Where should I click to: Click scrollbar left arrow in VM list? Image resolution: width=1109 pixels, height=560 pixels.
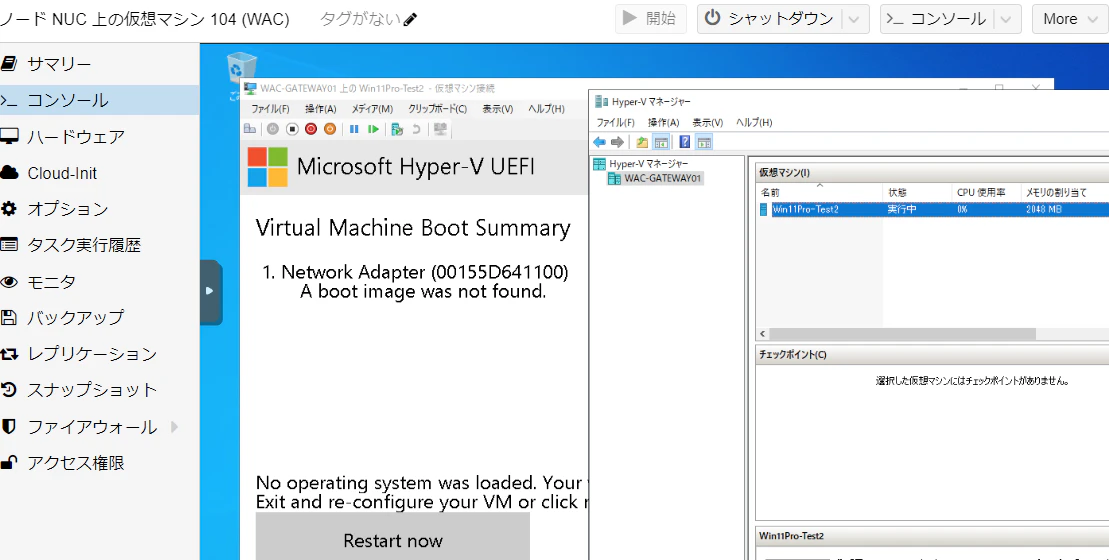coord(763,334)
